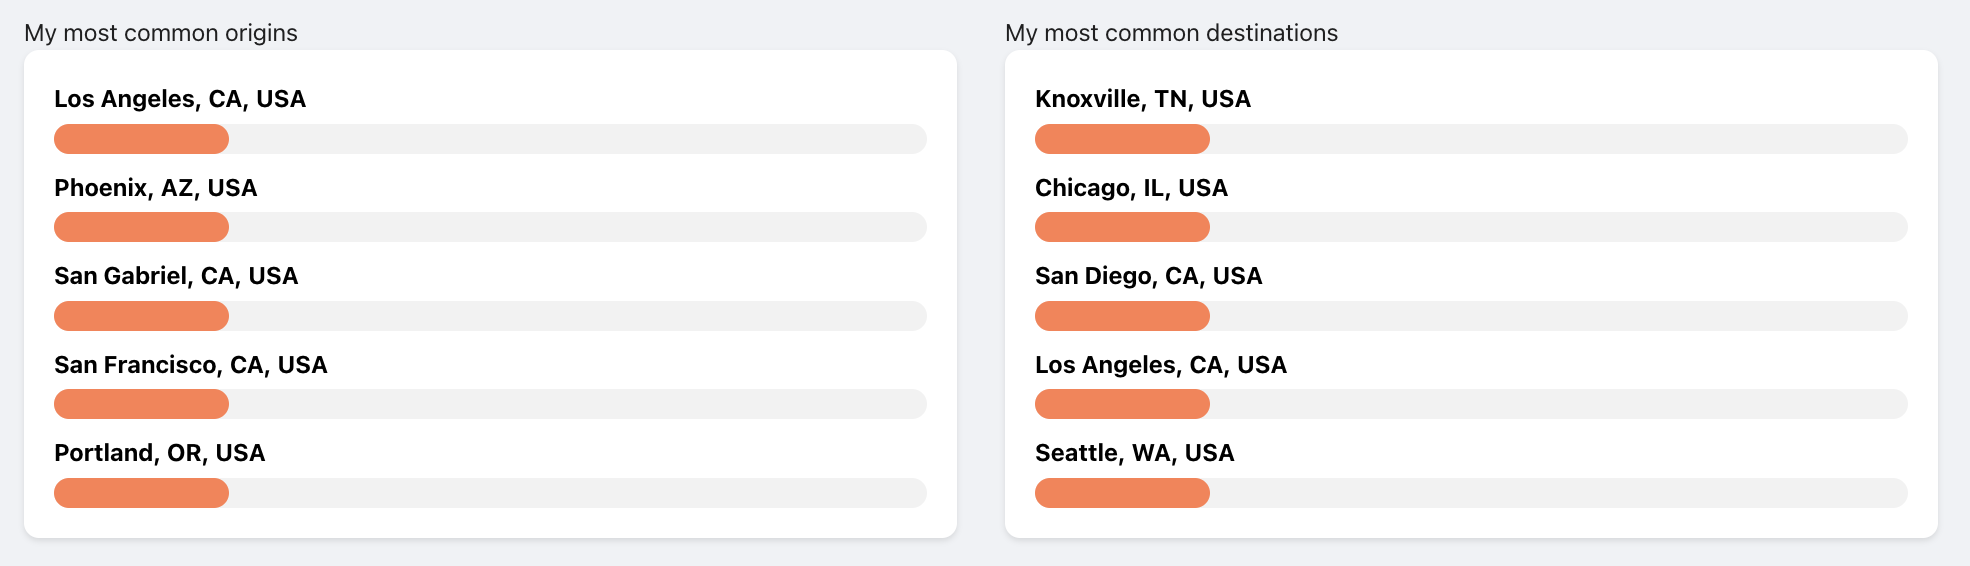
Task: Click the Seattle destination progress bar
Action: [x=1471, y=493]
